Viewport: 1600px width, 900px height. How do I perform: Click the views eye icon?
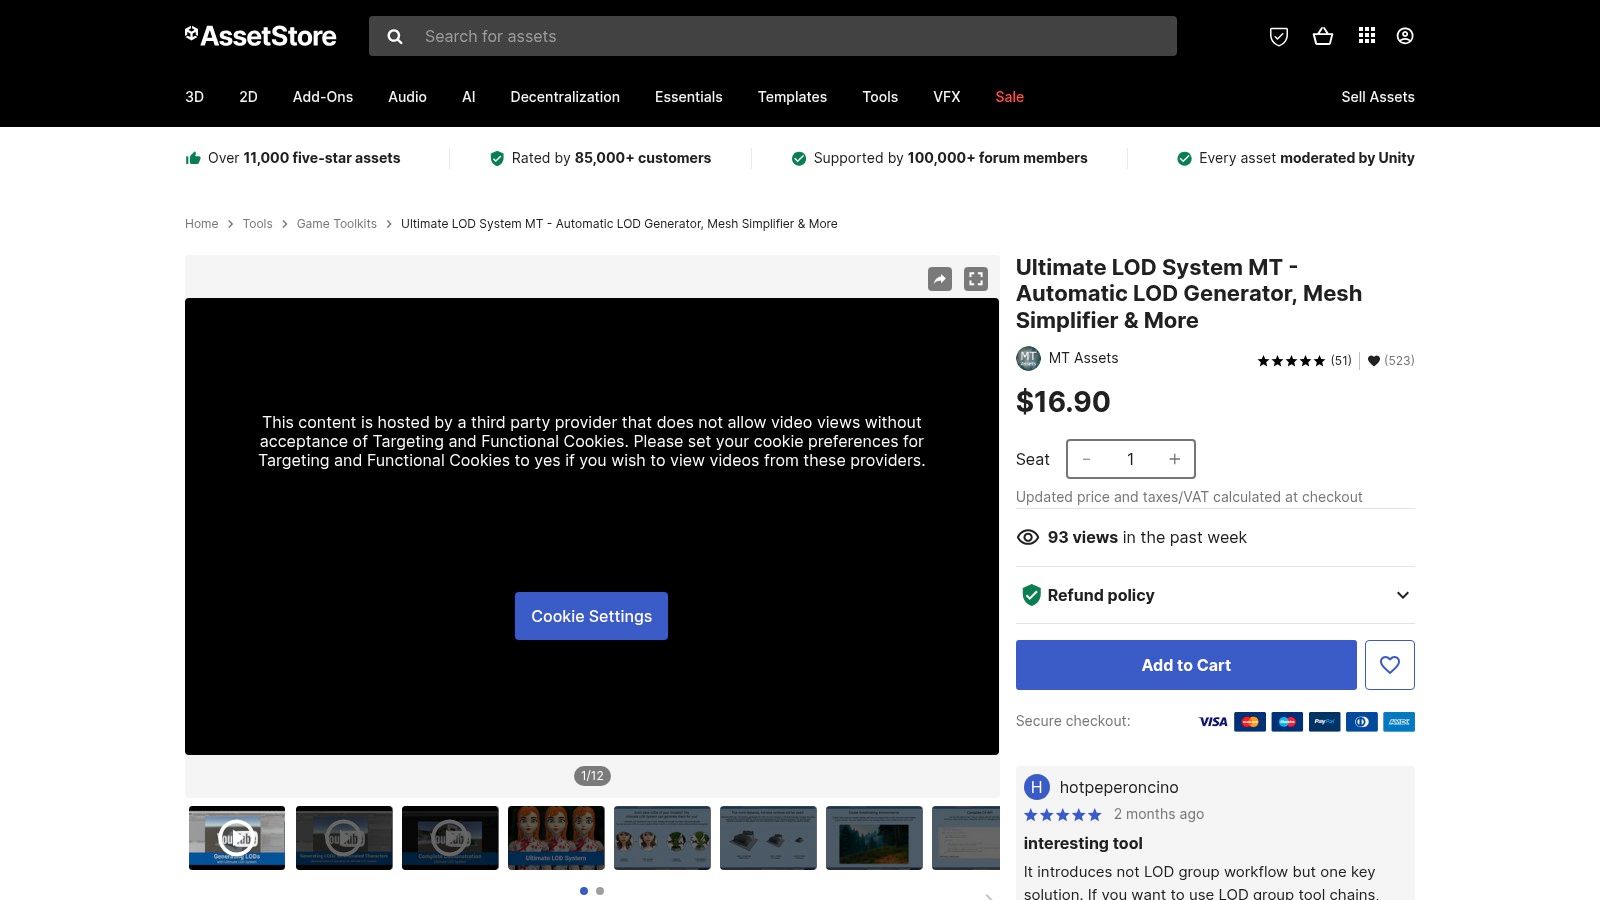point(1027,537)
